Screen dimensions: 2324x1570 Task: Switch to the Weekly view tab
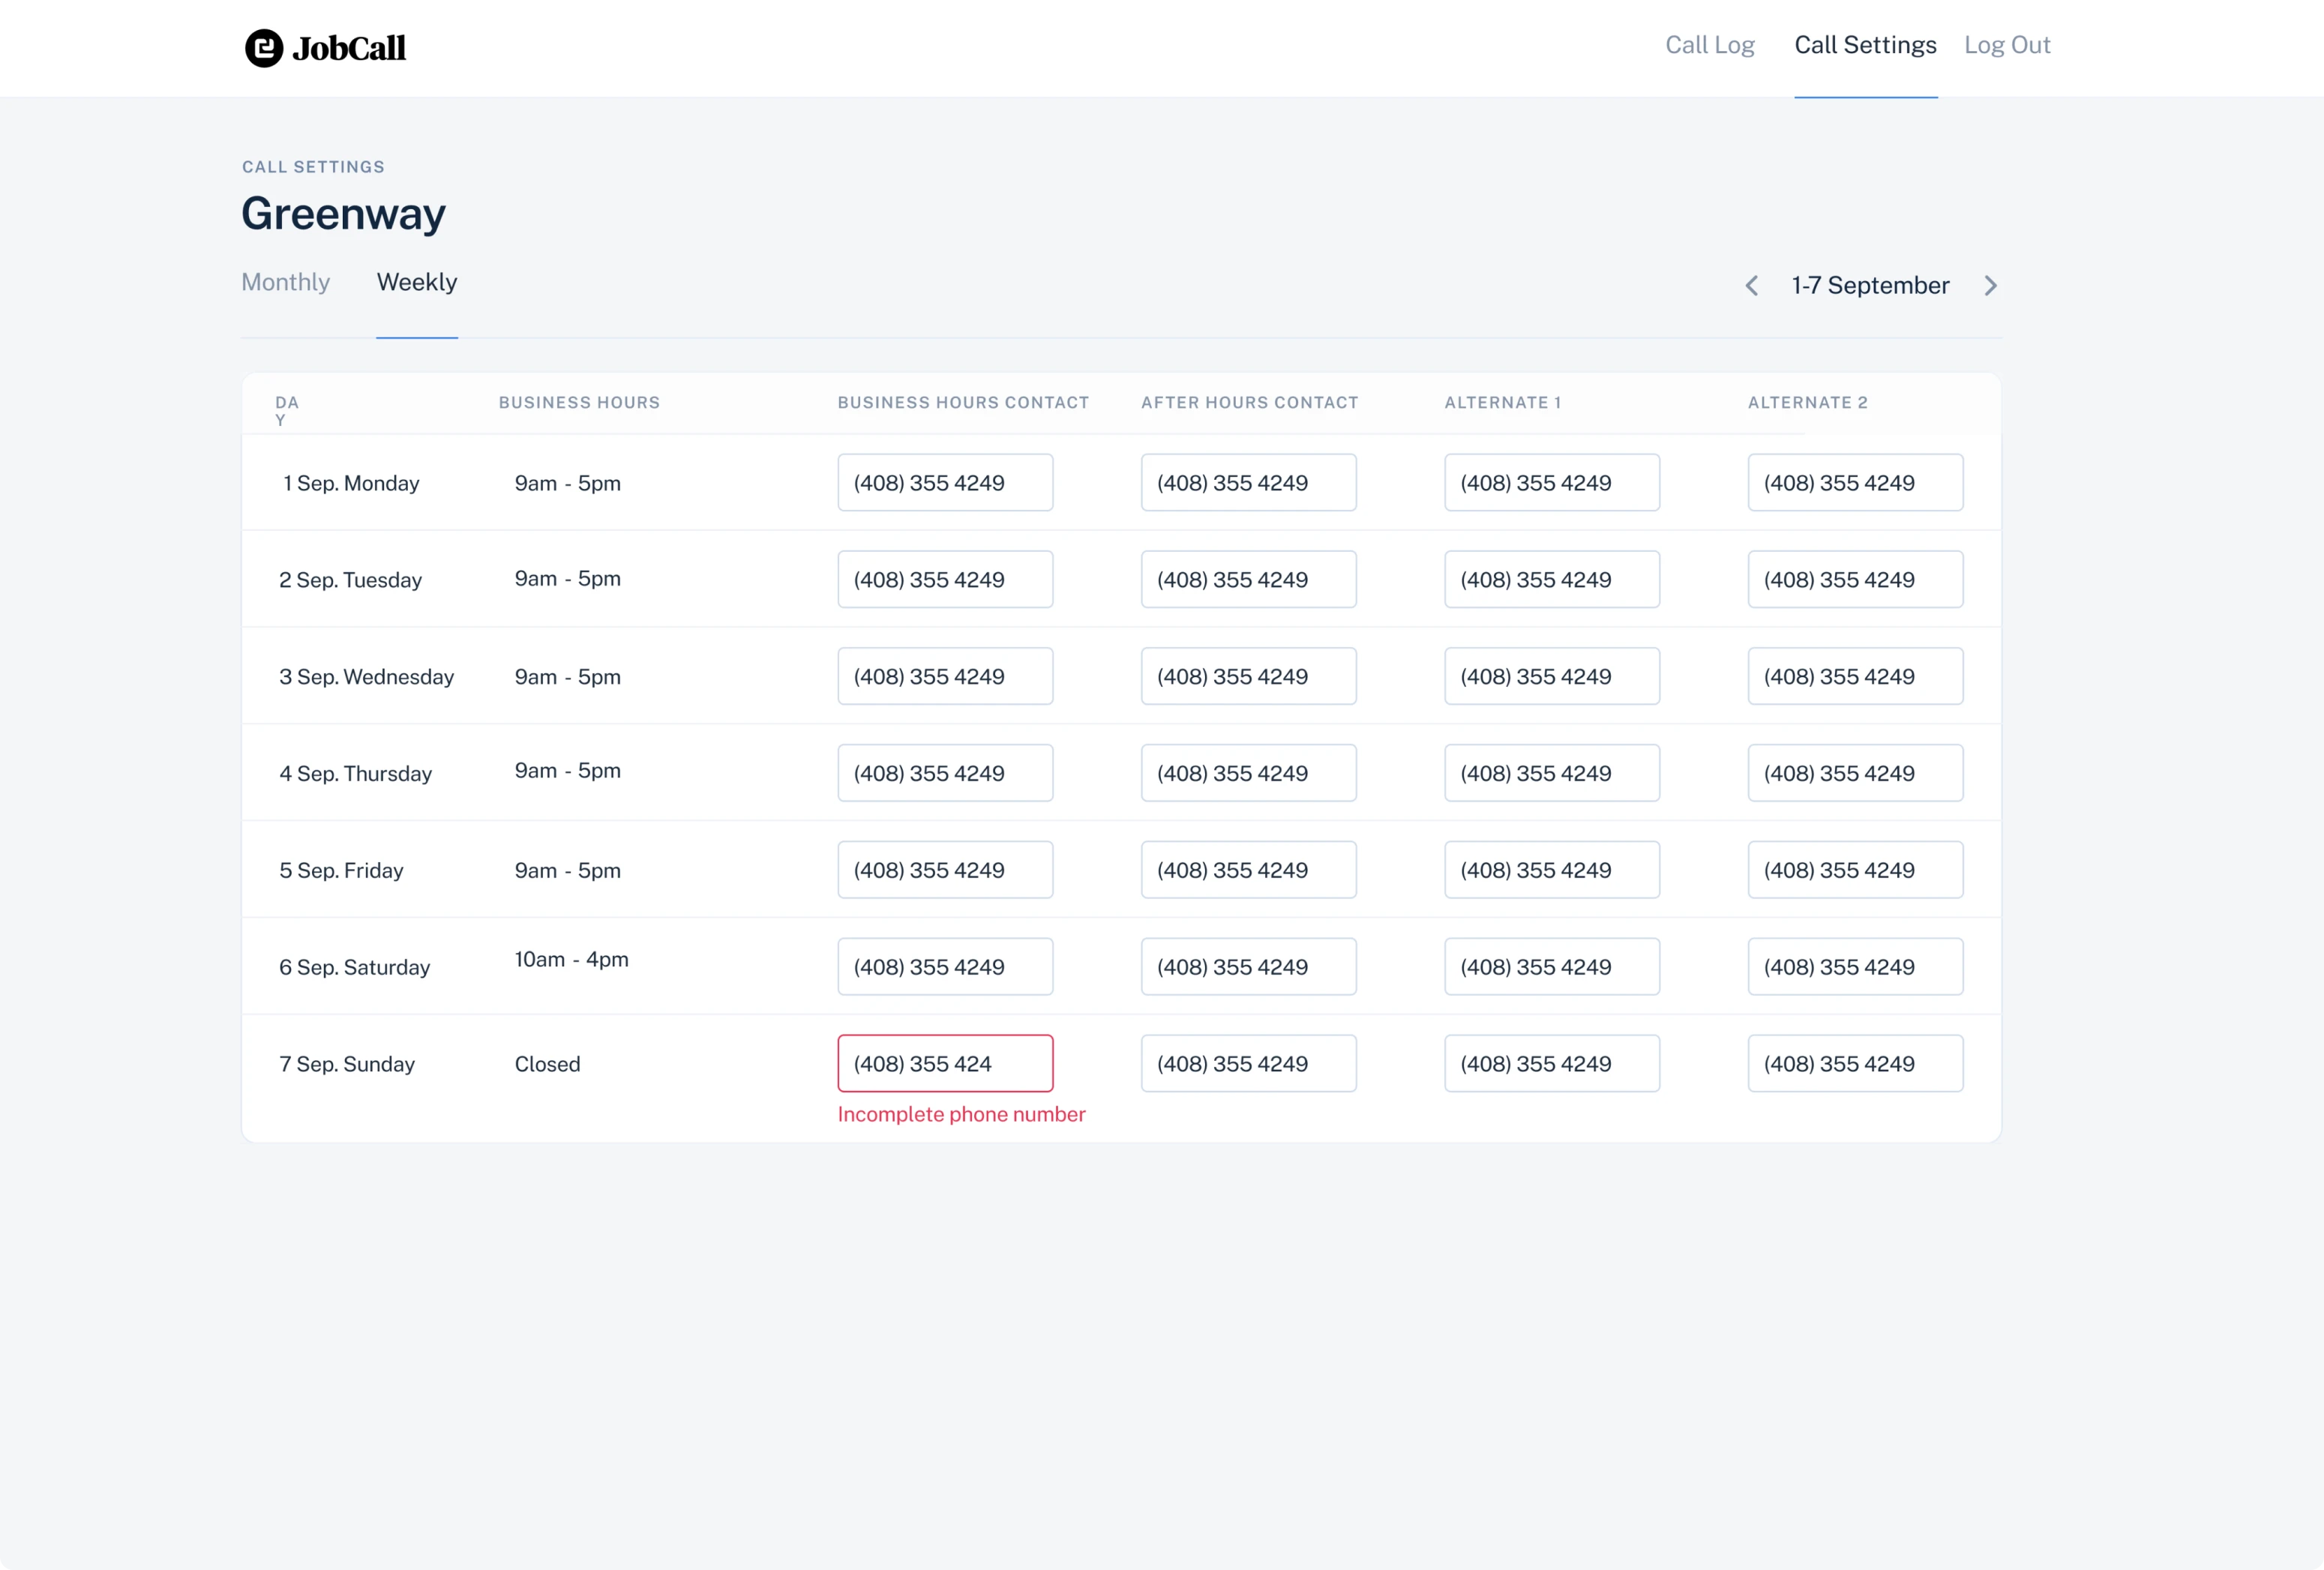pyautogui.click(x=416, y=282)
